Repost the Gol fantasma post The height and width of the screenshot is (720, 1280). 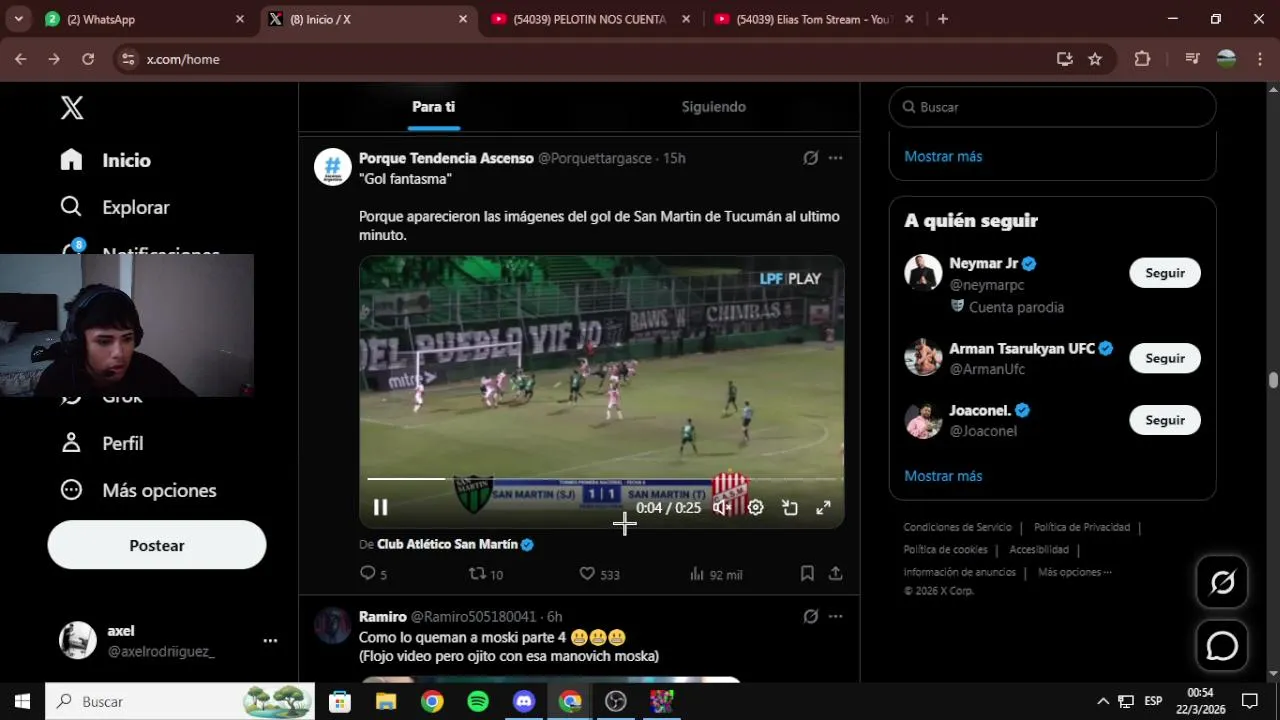[x=486, y=574]
